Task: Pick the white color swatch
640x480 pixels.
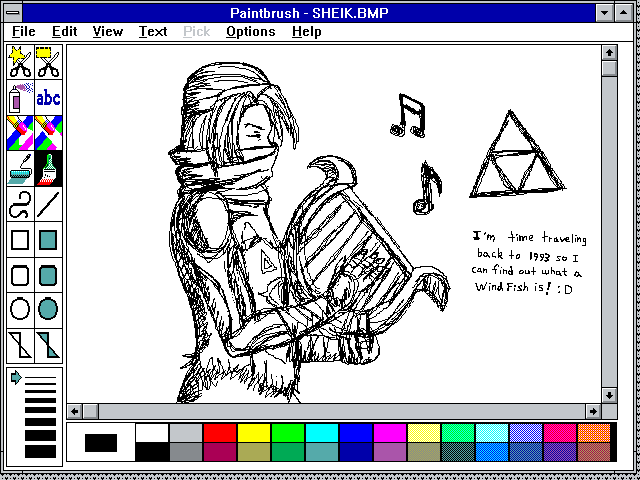Action: click(152, 433)
